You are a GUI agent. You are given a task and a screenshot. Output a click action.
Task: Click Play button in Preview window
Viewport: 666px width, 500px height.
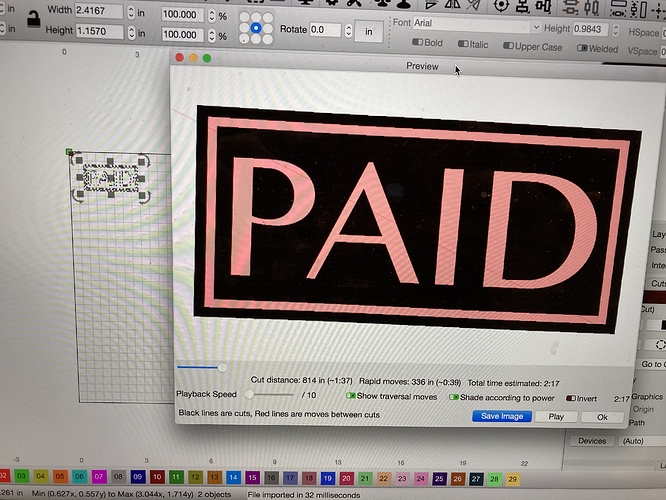(x=556, y=417)
